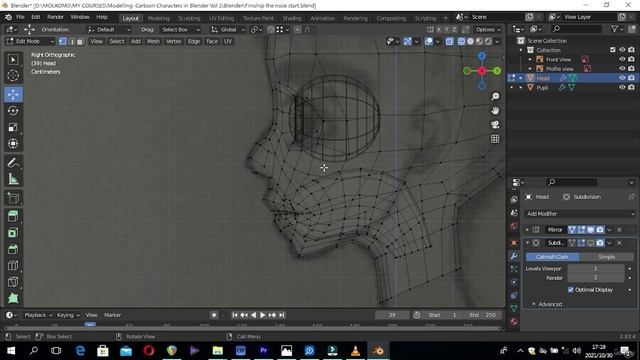Hide the Front View in viewport
The image size is (640, 360).
pos(622,59)
